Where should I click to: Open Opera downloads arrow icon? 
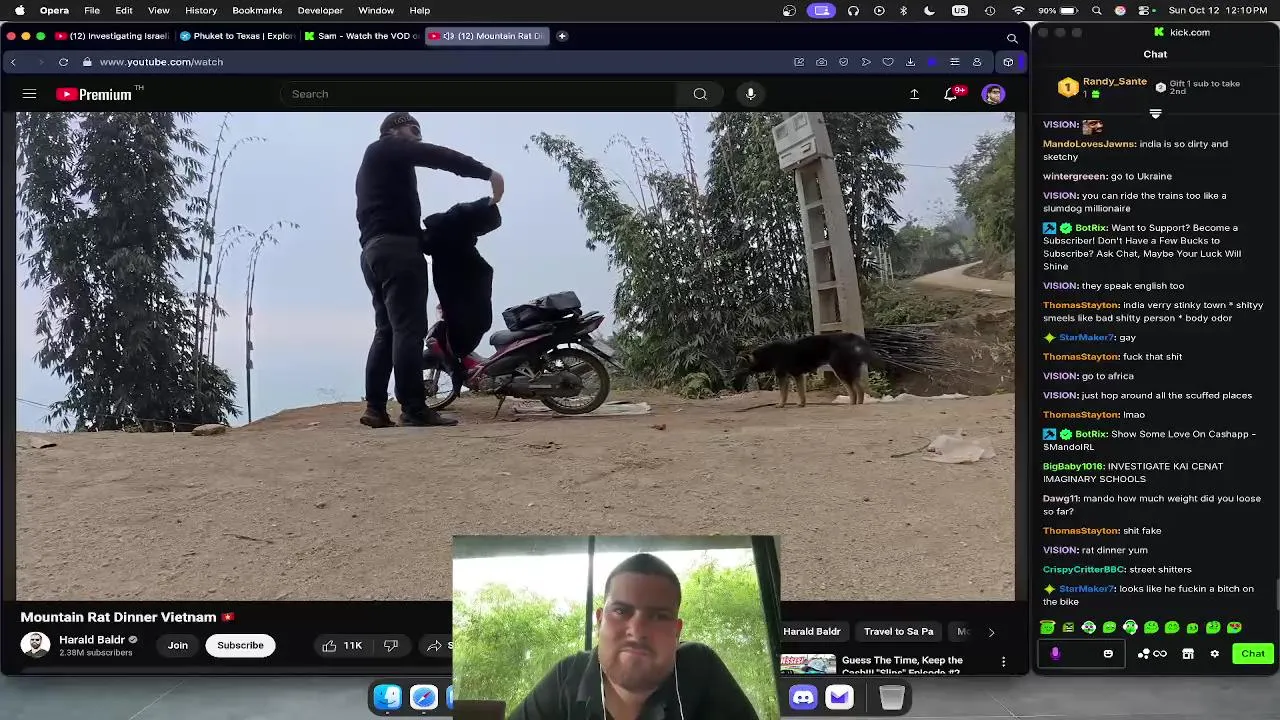(x=910, y=62)
